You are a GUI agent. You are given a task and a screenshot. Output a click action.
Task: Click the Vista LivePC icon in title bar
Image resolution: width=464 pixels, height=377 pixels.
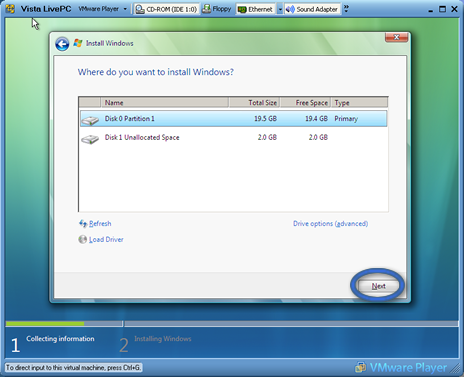[10, 9]
